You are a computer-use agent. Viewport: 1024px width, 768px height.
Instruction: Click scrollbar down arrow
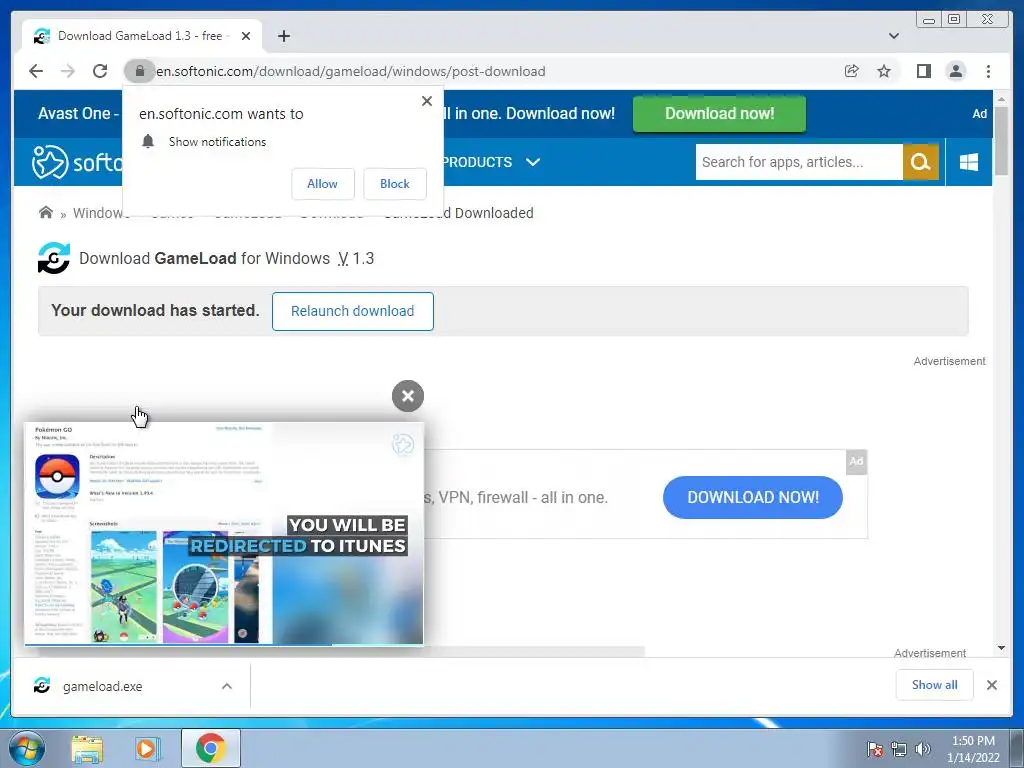tap(1001, 648)
